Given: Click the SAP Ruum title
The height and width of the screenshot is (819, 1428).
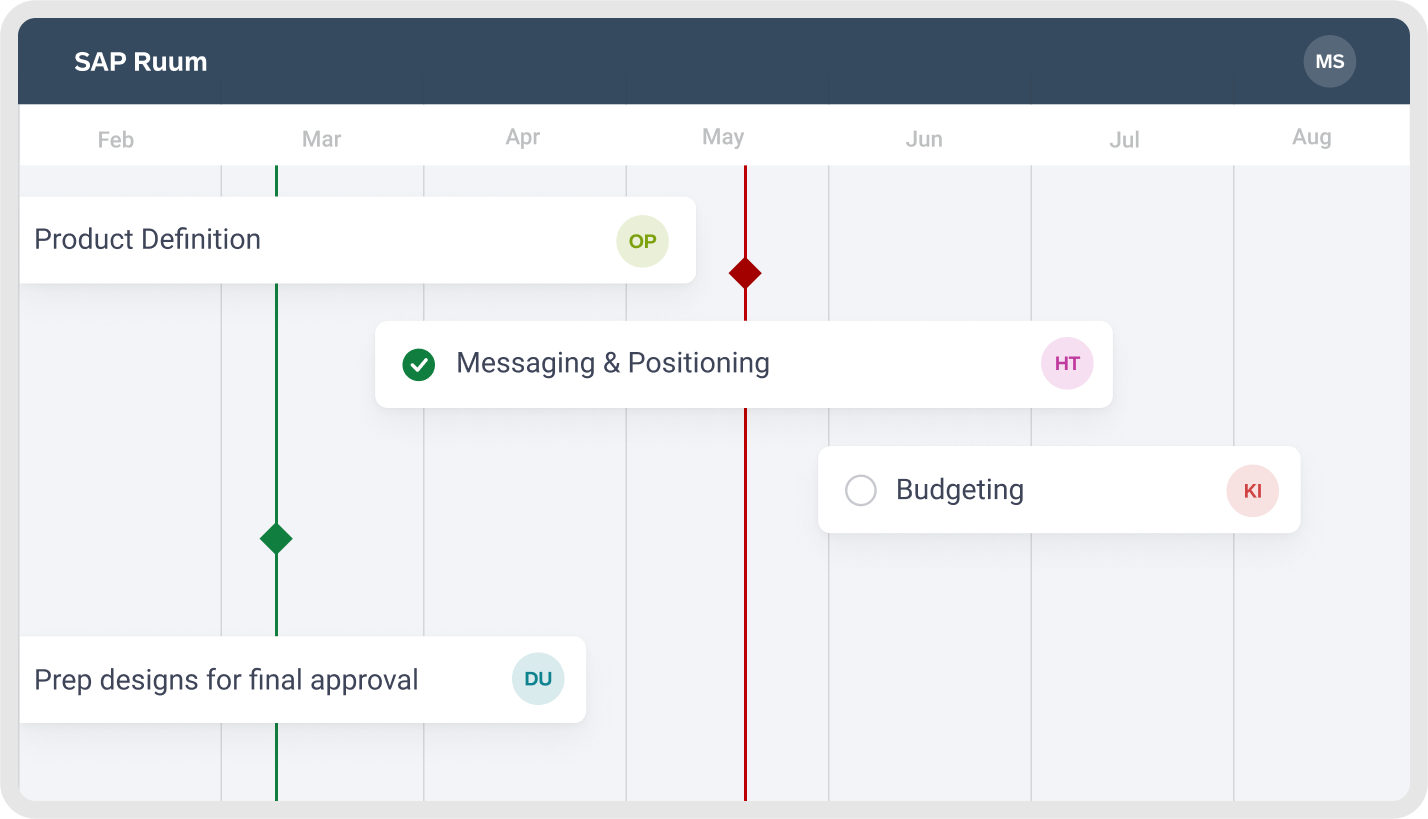Looking at the screenshot, I should [141, 62].
